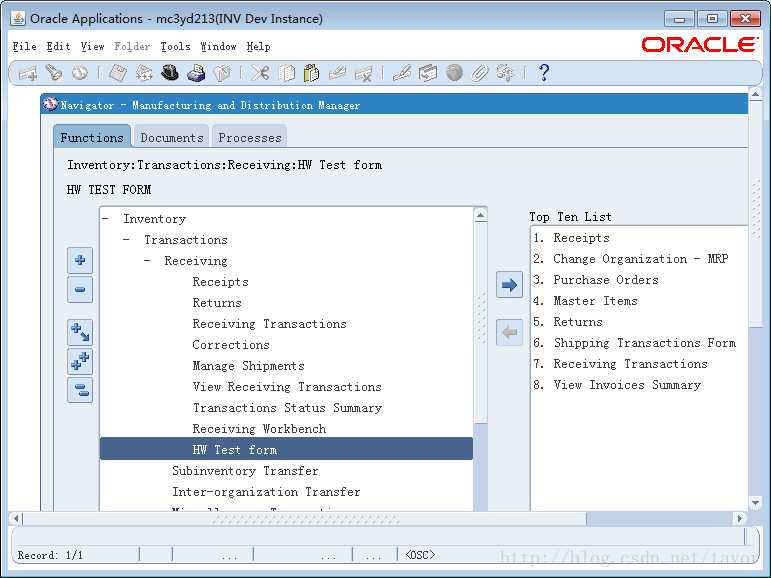This screenshot has width=771, height=578.
Task: Collapse the Transactions tree node
Action: point(126,240)
